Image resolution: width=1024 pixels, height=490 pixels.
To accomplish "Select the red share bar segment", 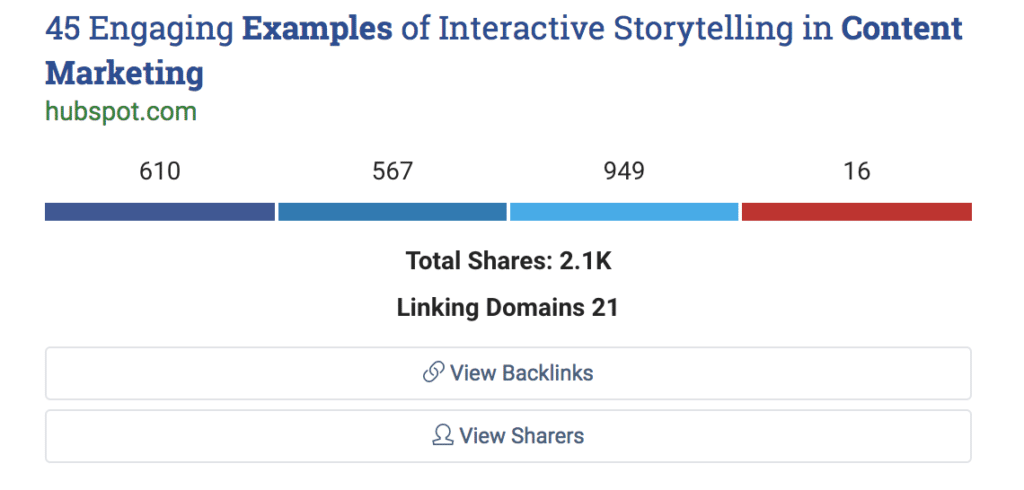I will pyautogui.click(x=857, y=212).
